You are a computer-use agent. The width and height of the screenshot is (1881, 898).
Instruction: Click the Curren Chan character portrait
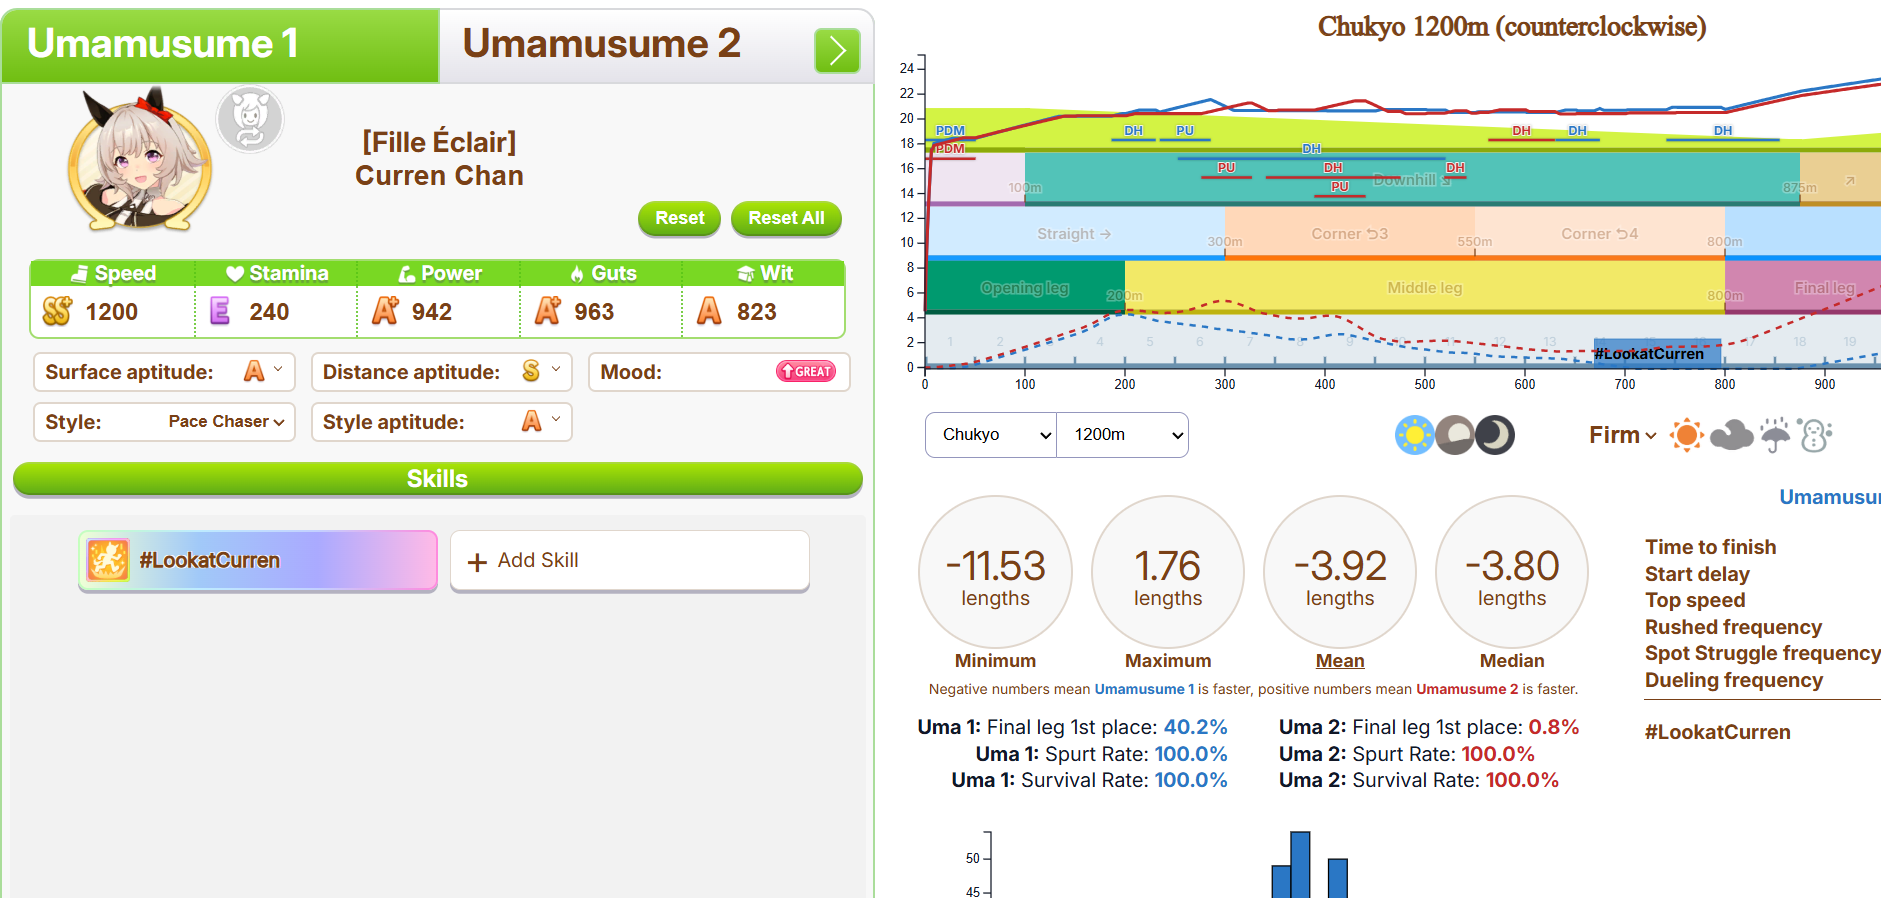click(139, 160)
